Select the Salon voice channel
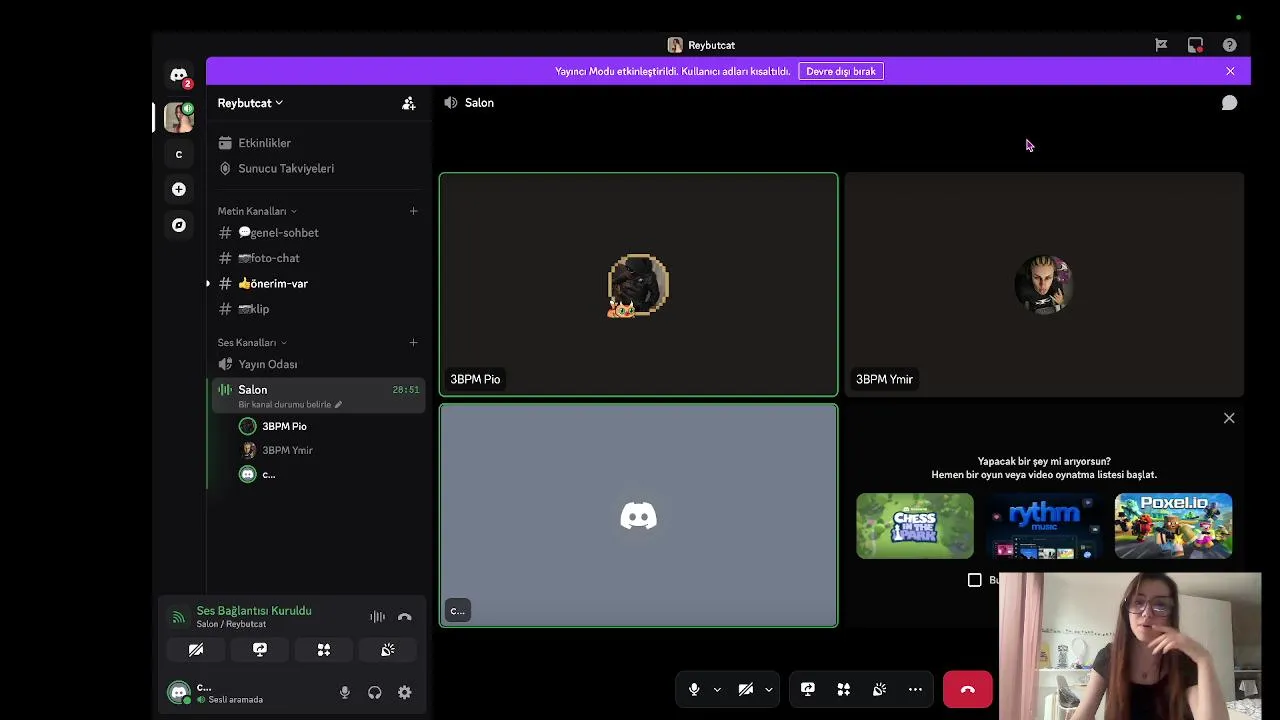 [318, 395]
